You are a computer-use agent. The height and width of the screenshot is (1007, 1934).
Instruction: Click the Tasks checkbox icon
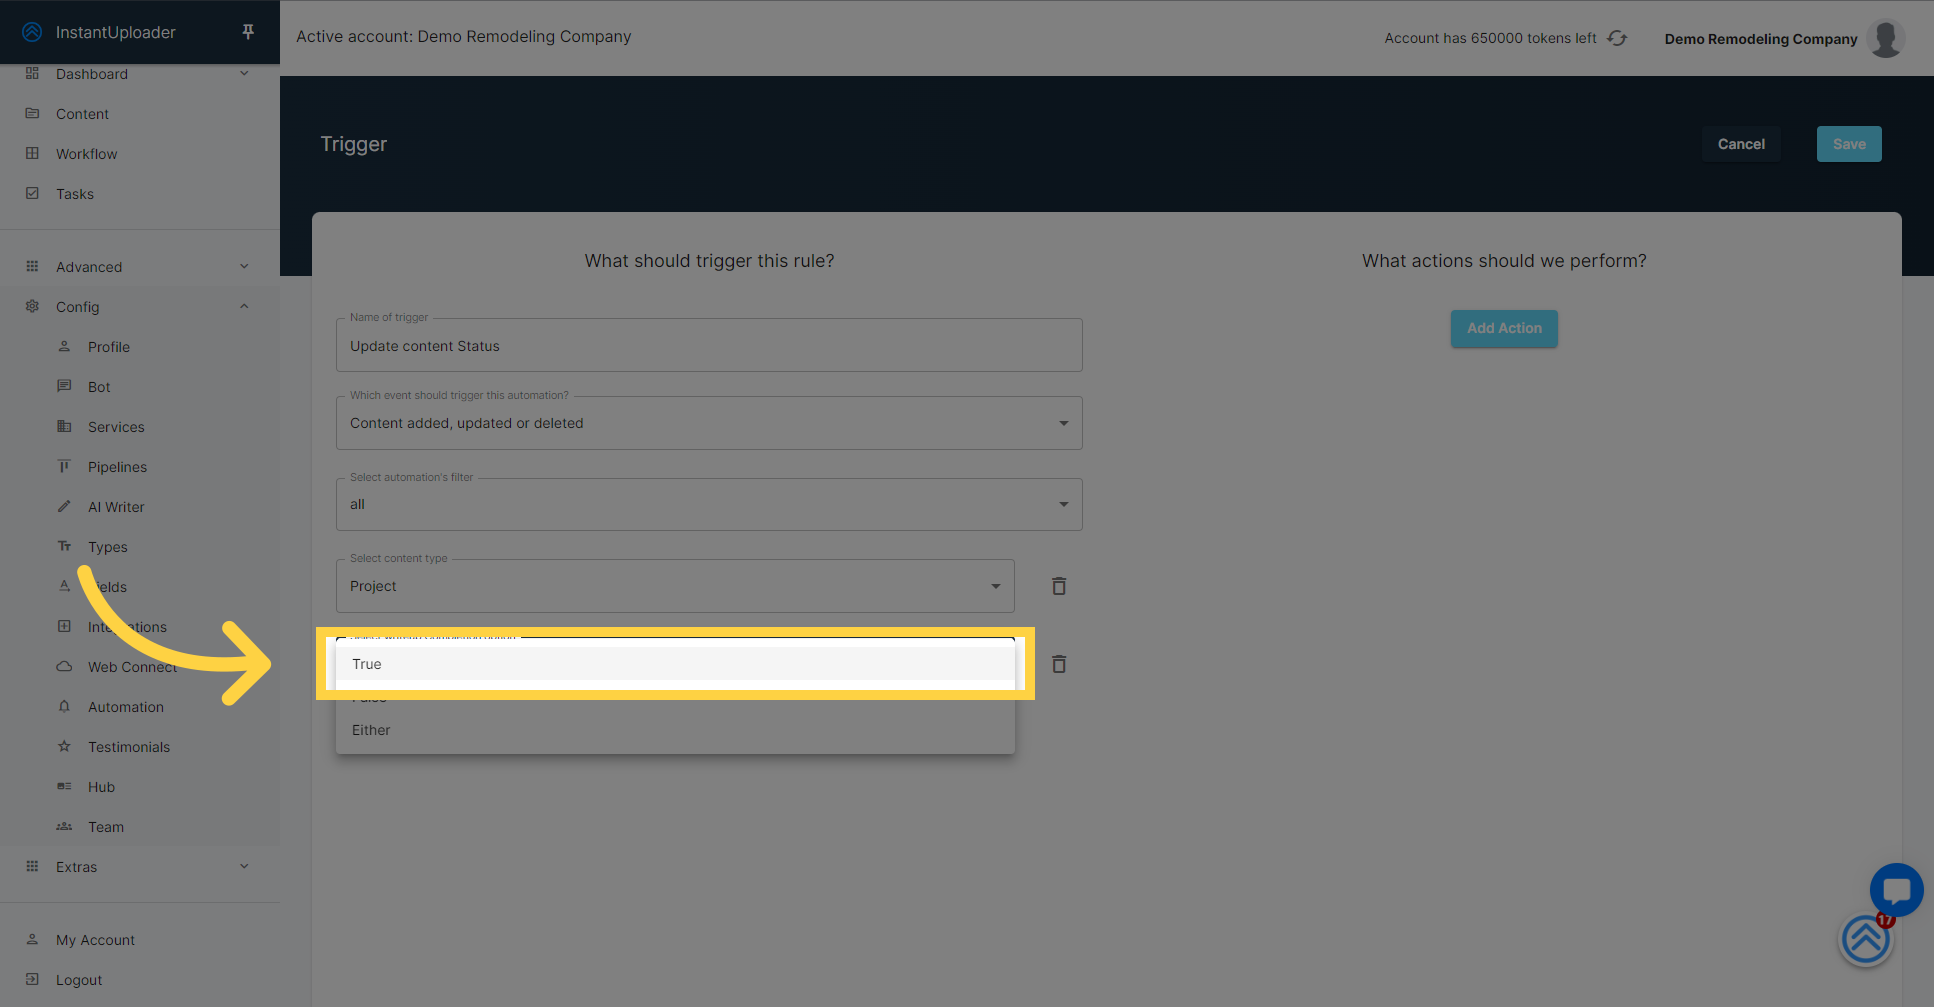[x=32, y=194]
